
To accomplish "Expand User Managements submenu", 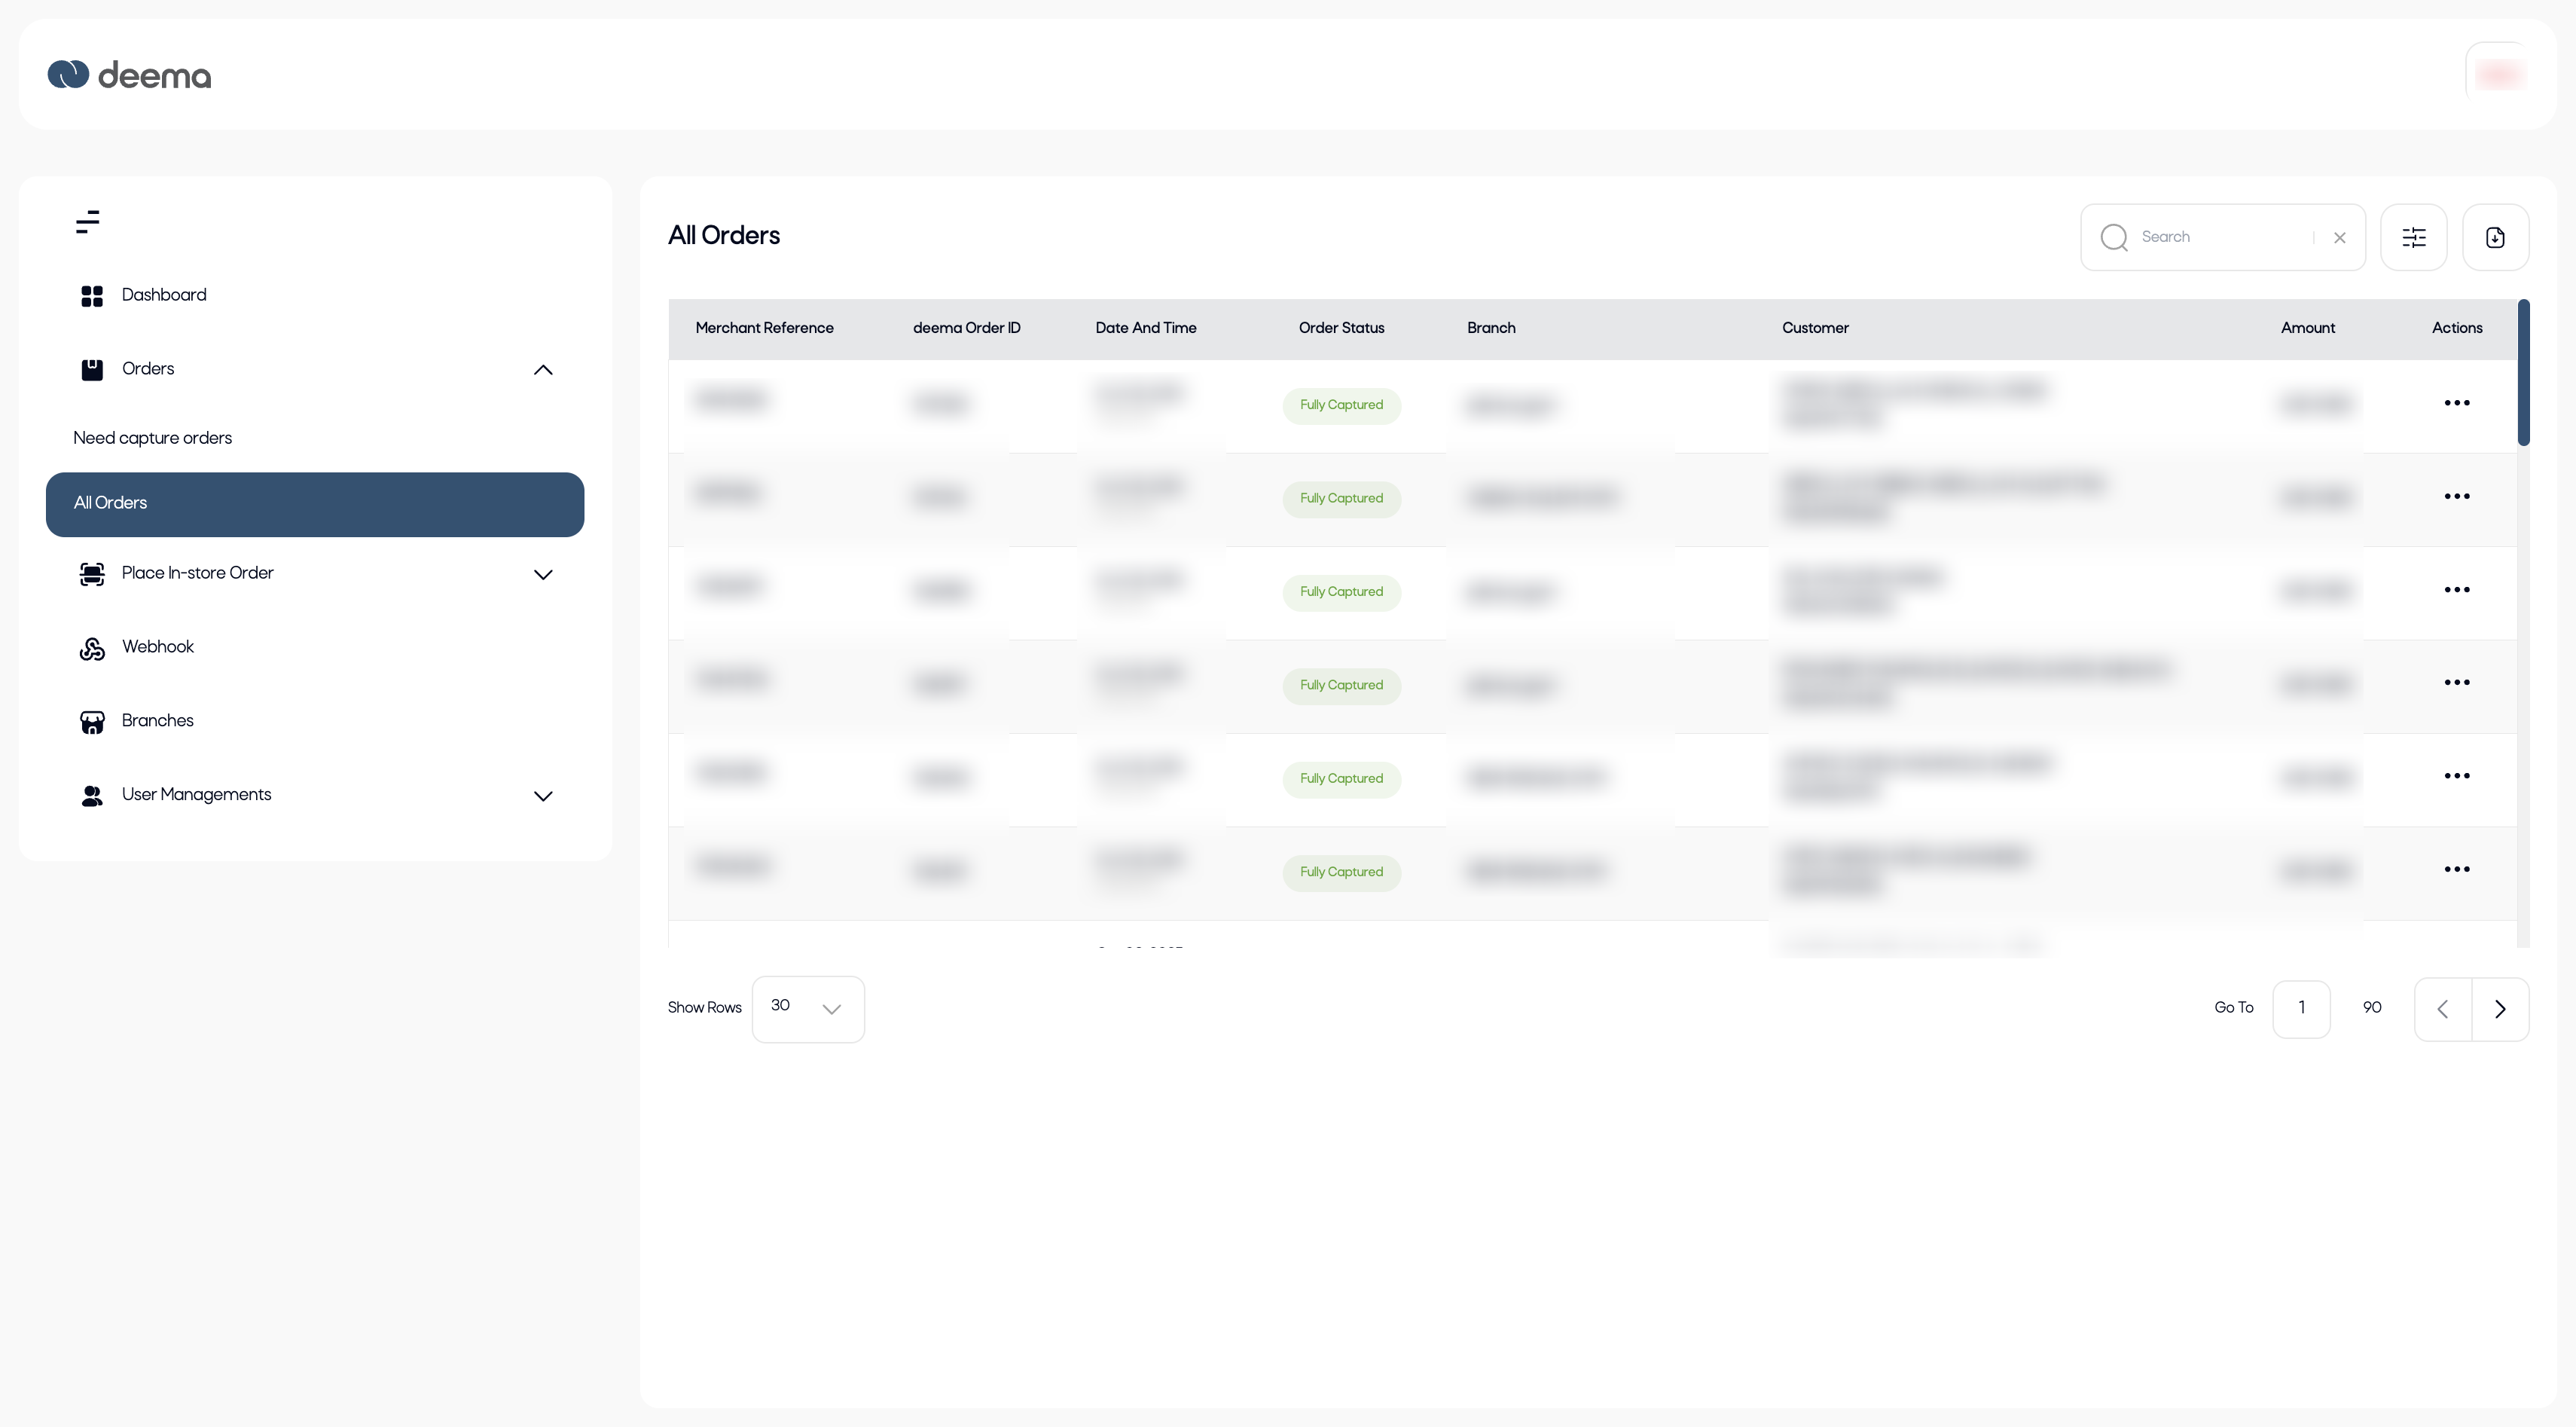I will [543, 796].
